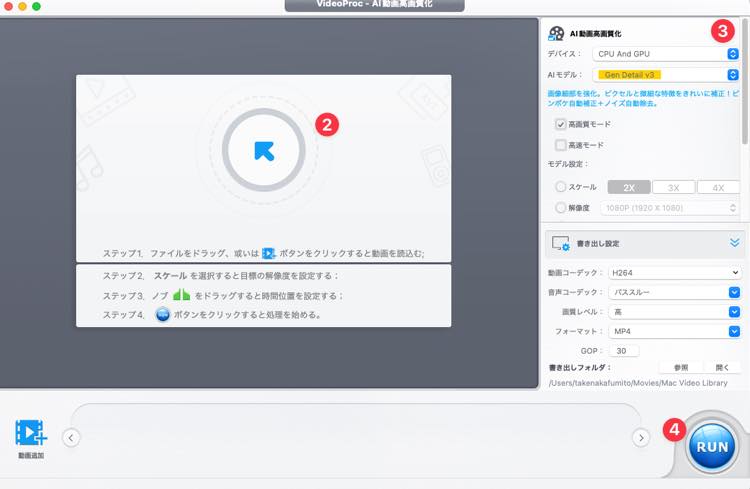
Task: Click the AI動画高画質化 film reel icon
Action: point(556,33)
